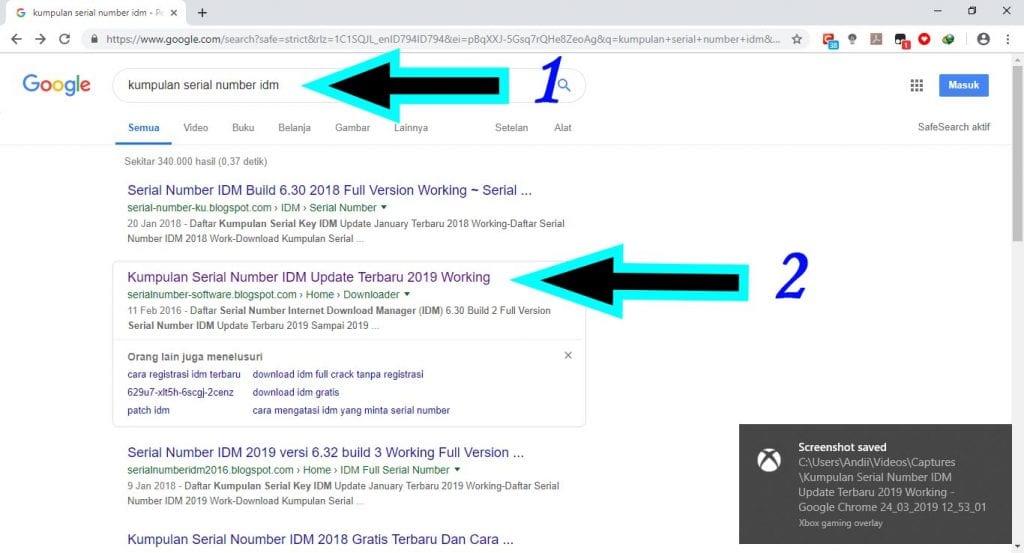Click the Masuk sign-in button

click(x=963, y=85)
